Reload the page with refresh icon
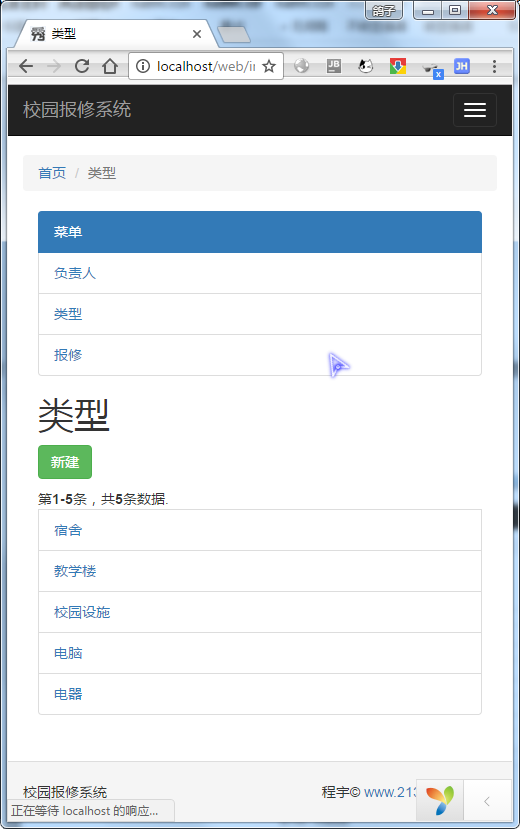 pyautogui.click(x=81, y=66)
